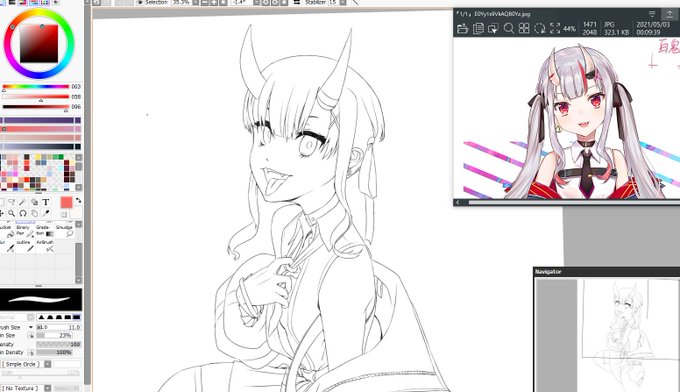The image size is (680, 392).
Task: Open the viewer's menu lines icon
Action: point(652,14)
